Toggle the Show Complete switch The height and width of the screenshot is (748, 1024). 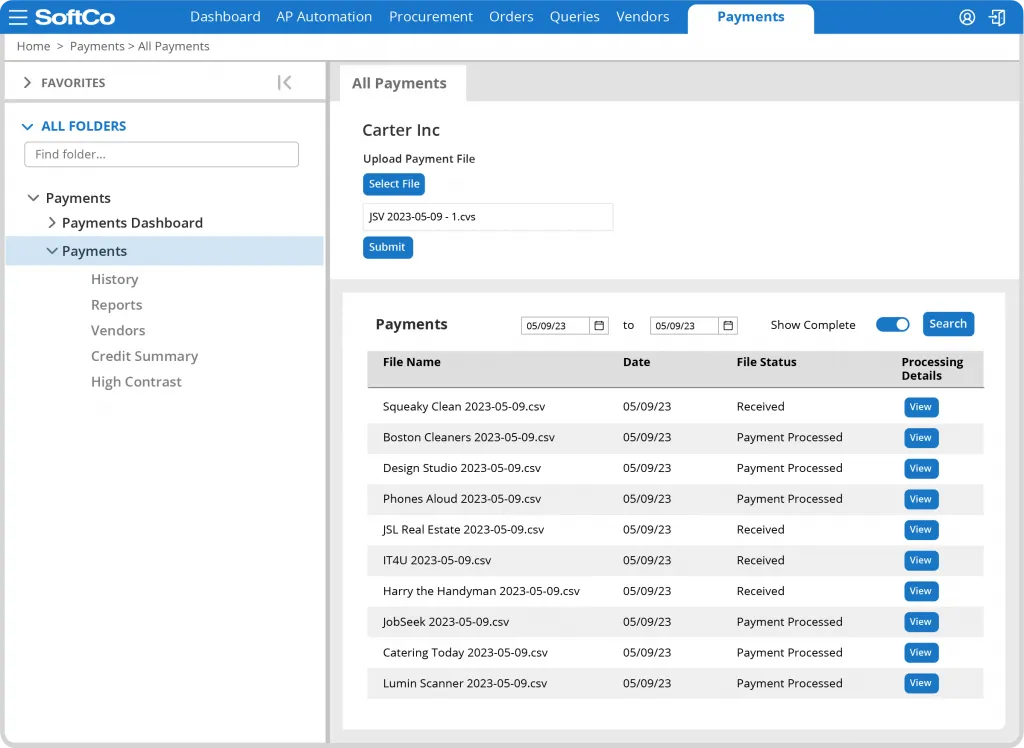pos(892,325)
